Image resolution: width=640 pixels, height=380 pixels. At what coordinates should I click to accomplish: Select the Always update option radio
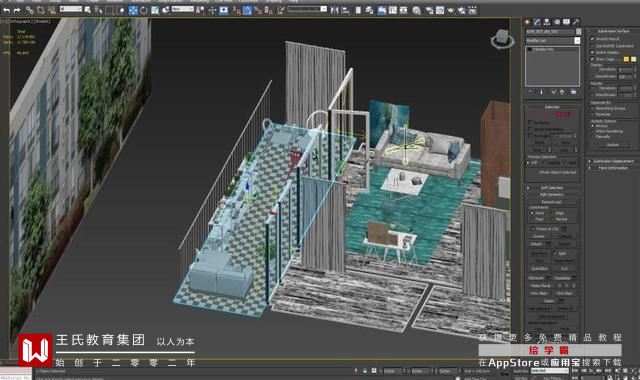click(x=593, y=126)
